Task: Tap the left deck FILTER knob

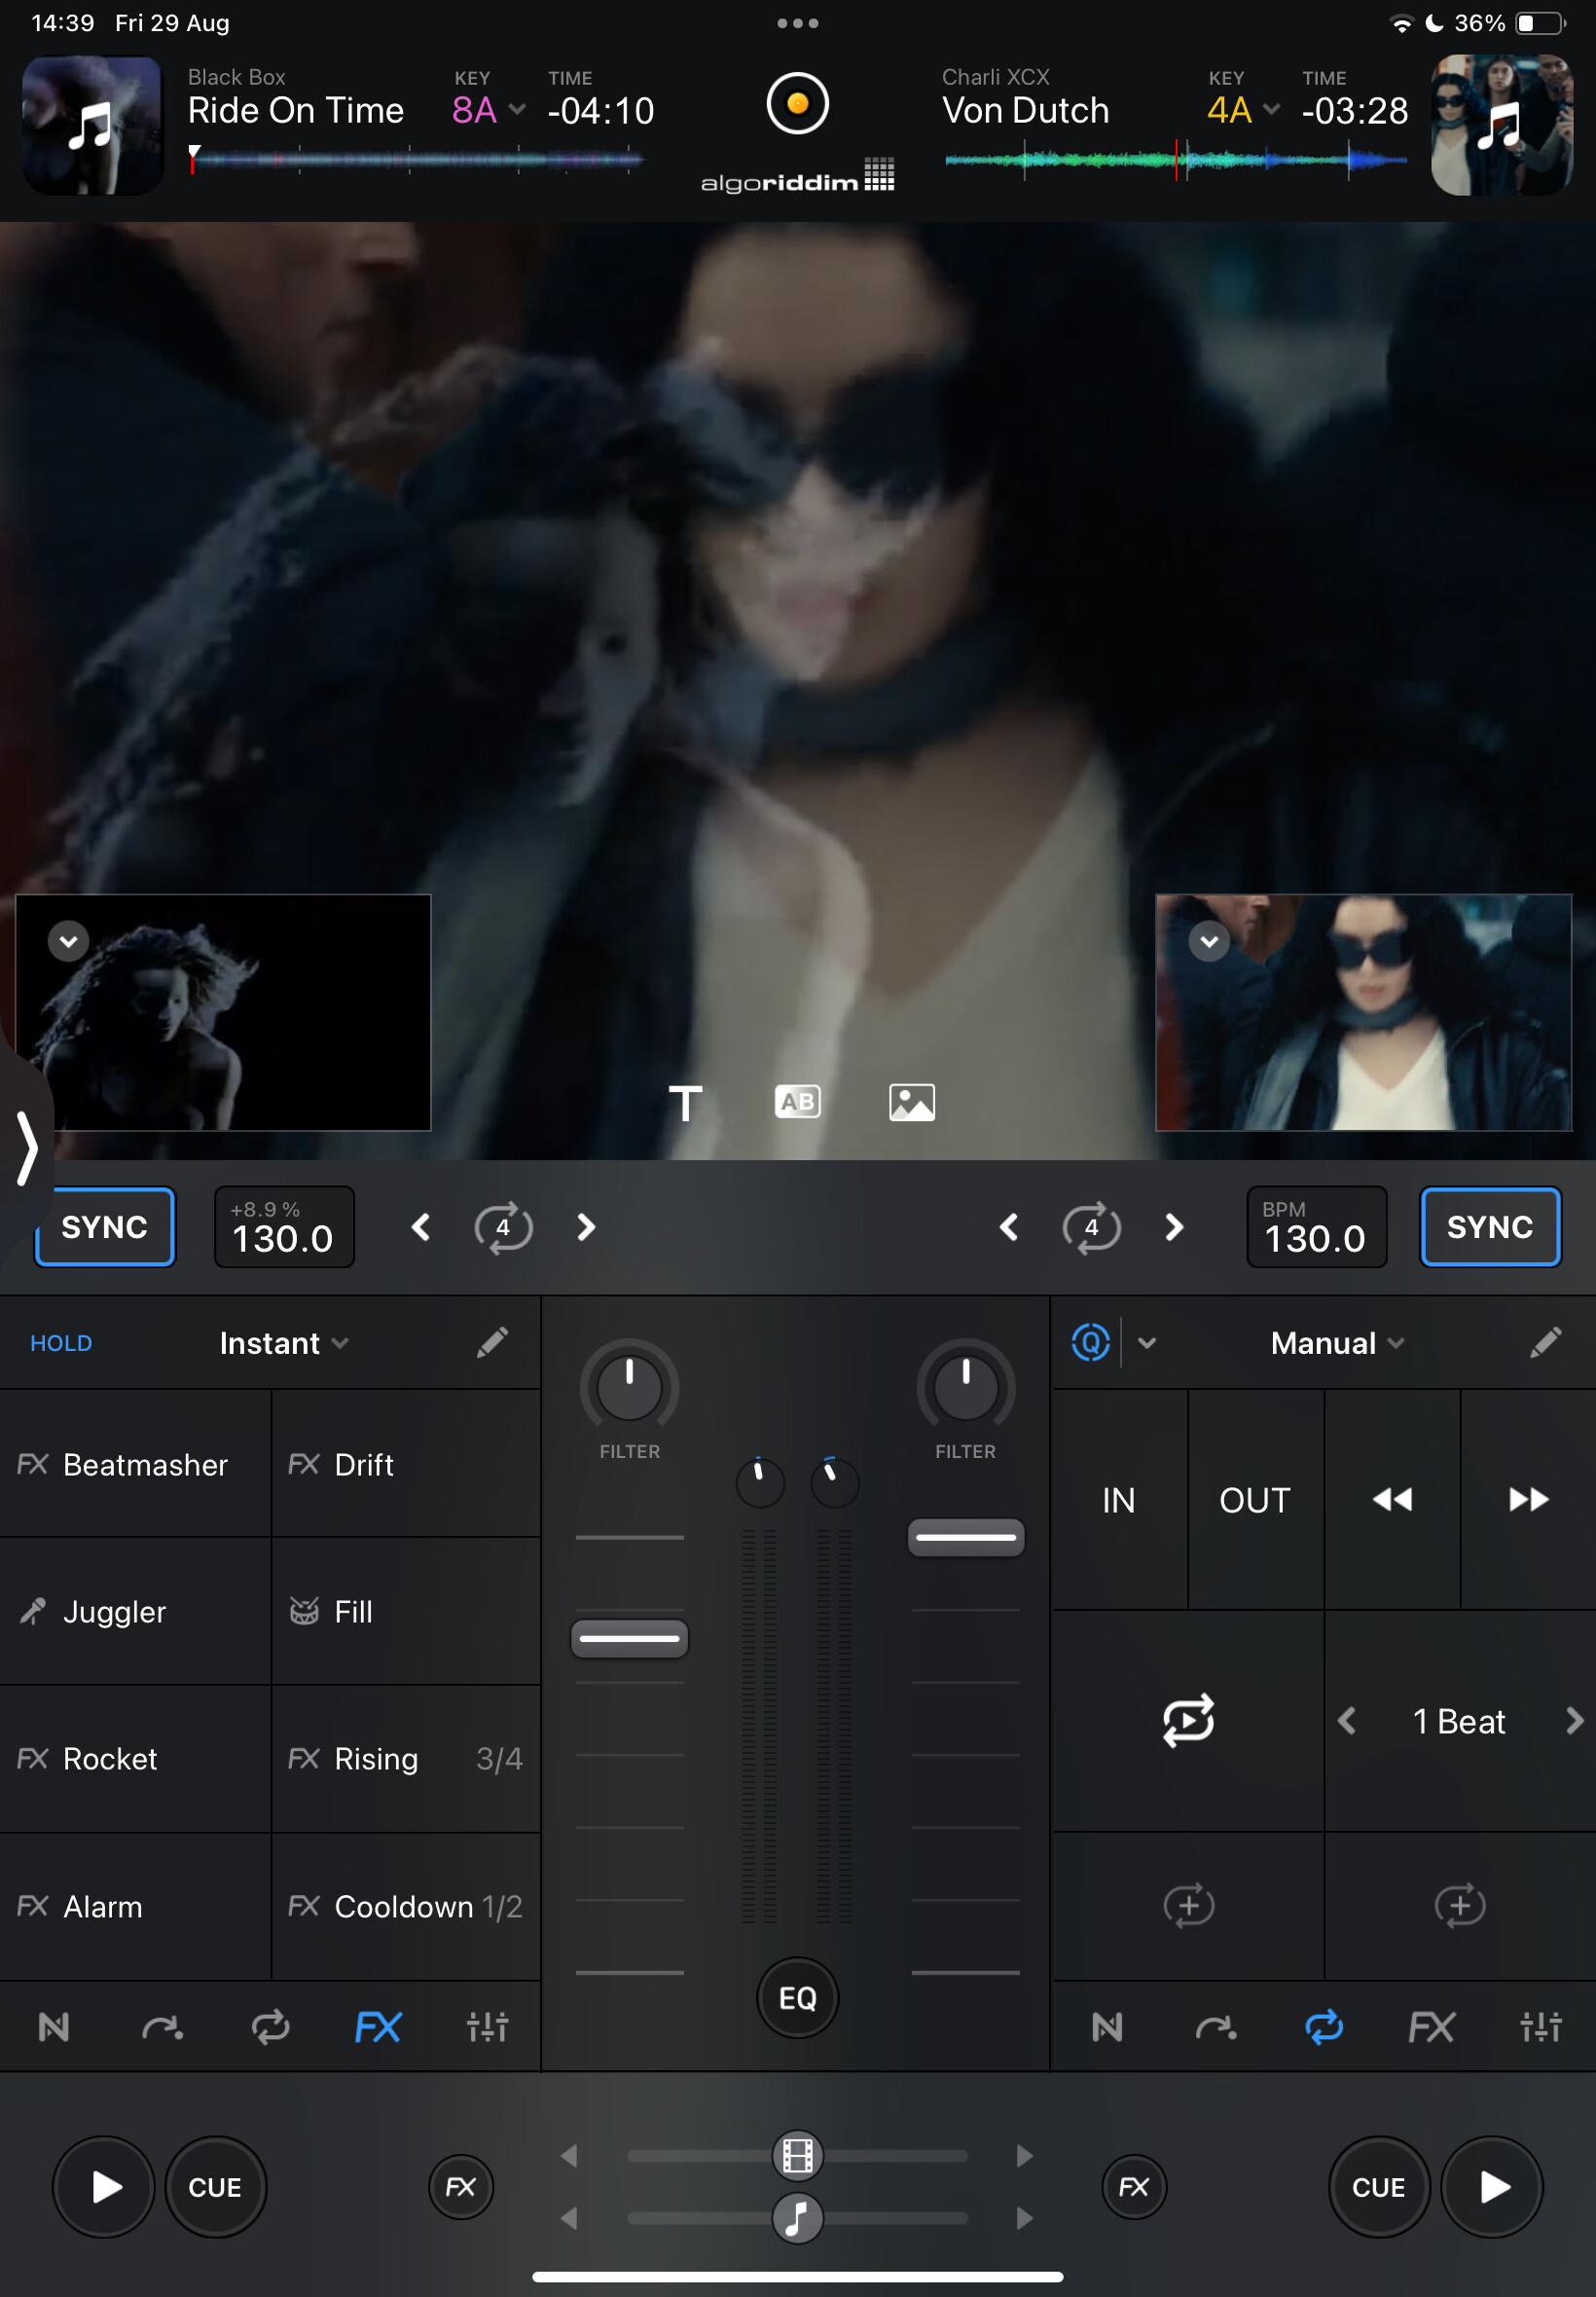Action: click(x=629, y=1387)
